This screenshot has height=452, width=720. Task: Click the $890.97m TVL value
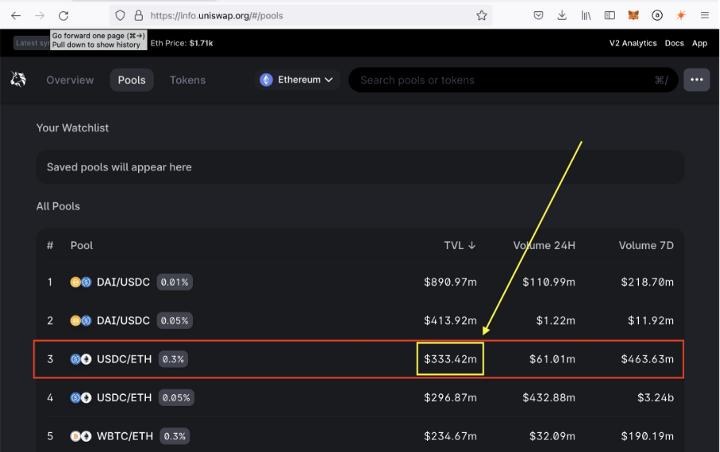pos(450,282)
